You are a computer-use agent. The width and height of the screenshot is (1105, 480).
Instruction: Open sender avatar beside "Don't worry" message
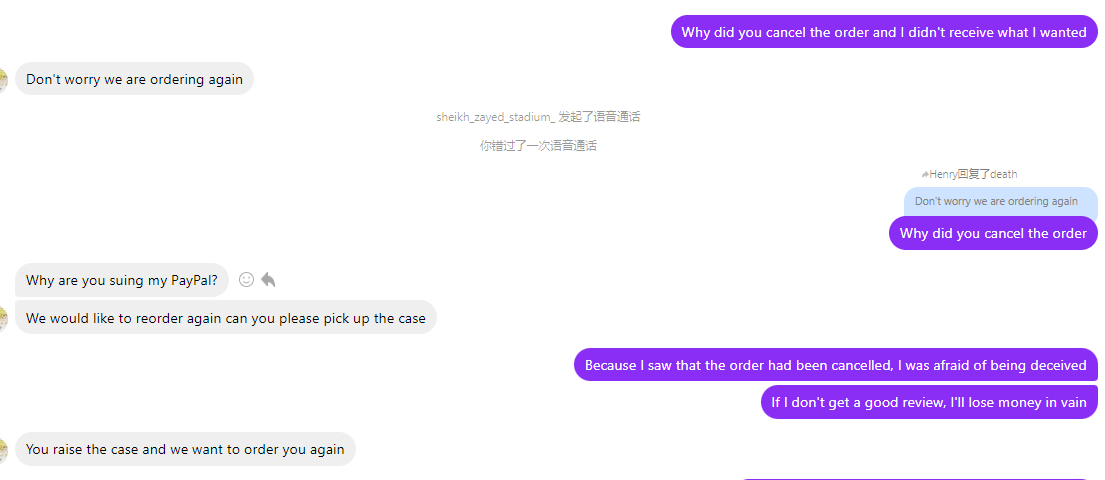(x=3, y=80)
